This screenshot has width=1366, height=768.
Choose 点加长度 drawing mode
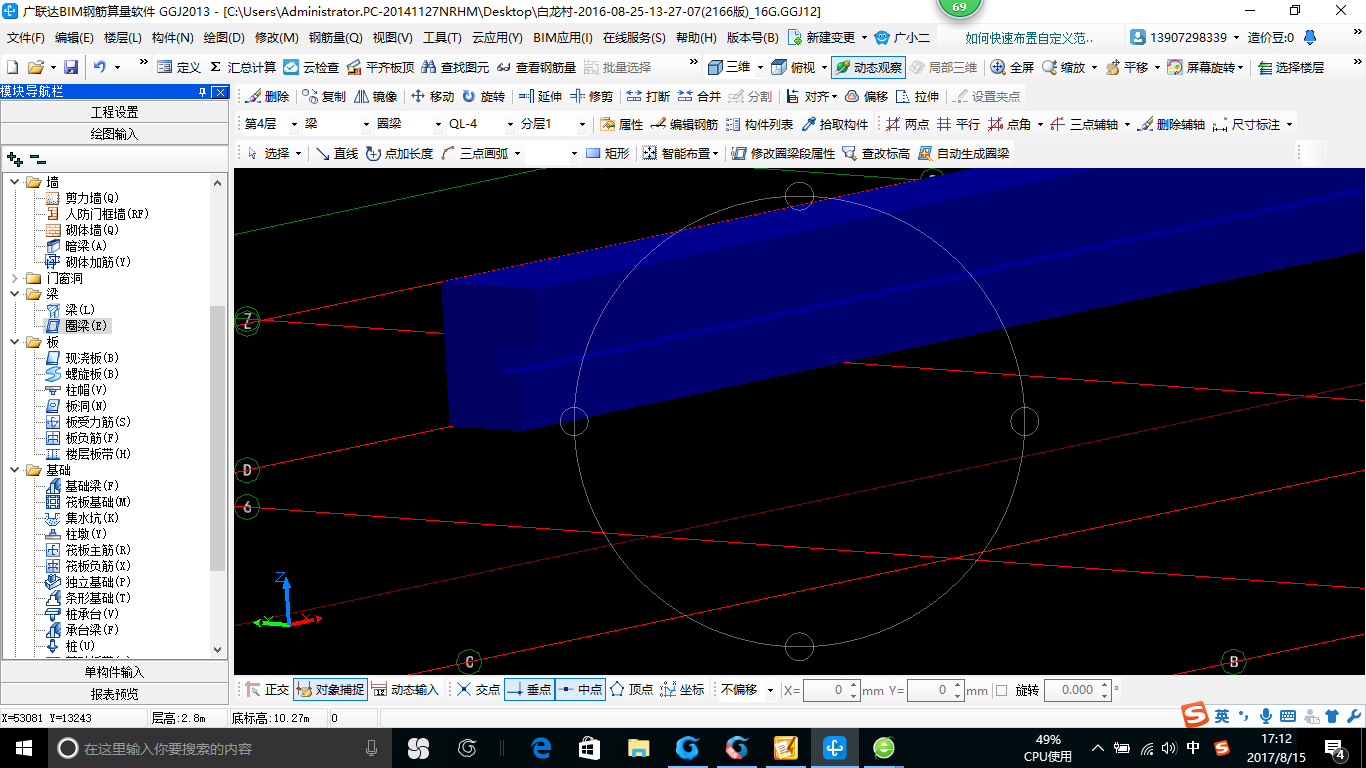[x=400, y=153]
